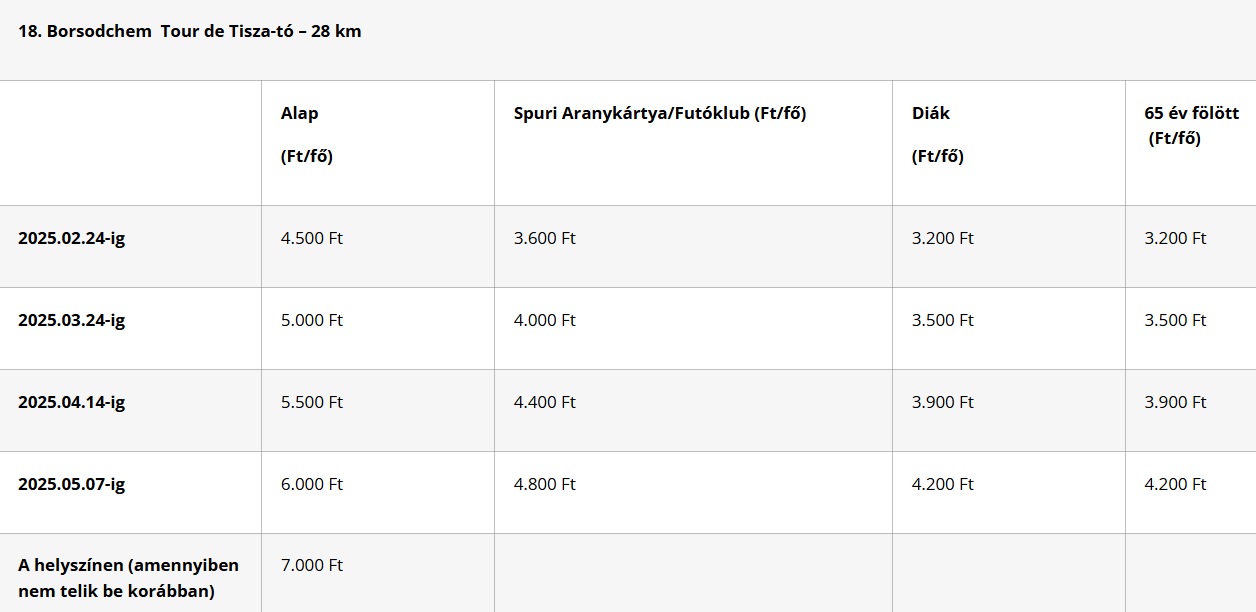Select the 2025.02.24-ig row label

72,238
